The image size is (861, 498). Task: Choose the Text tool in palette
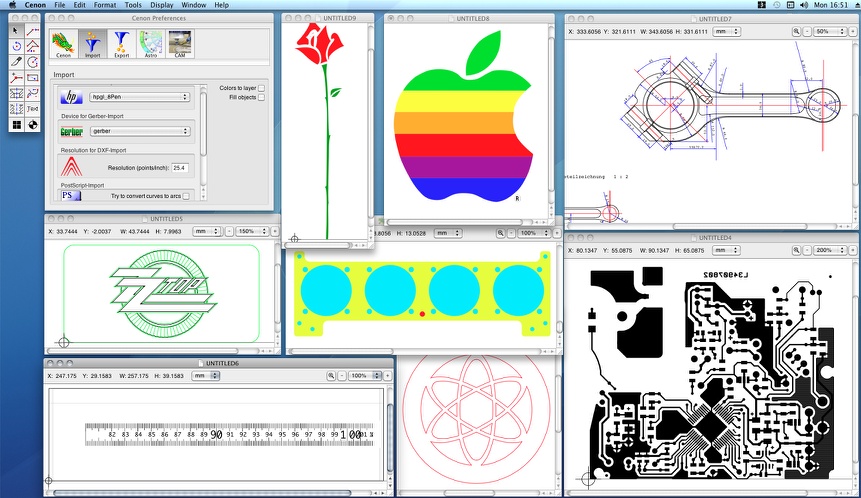(33, 109)
